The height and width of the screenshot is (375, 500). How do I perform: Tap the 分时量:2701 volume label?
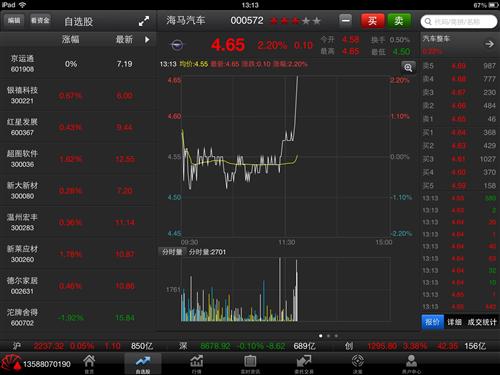pyautogui.click(x=207, y=252)
